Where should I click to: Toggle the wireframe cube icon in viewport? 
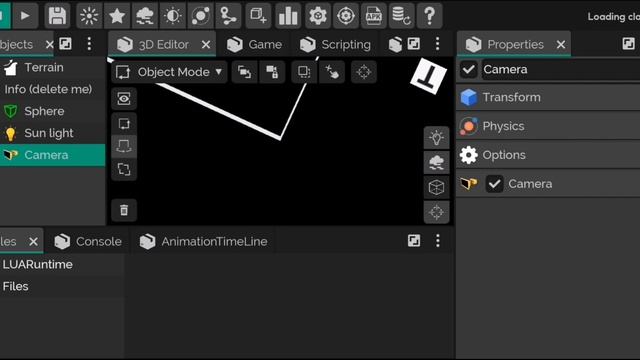point(436,187)
